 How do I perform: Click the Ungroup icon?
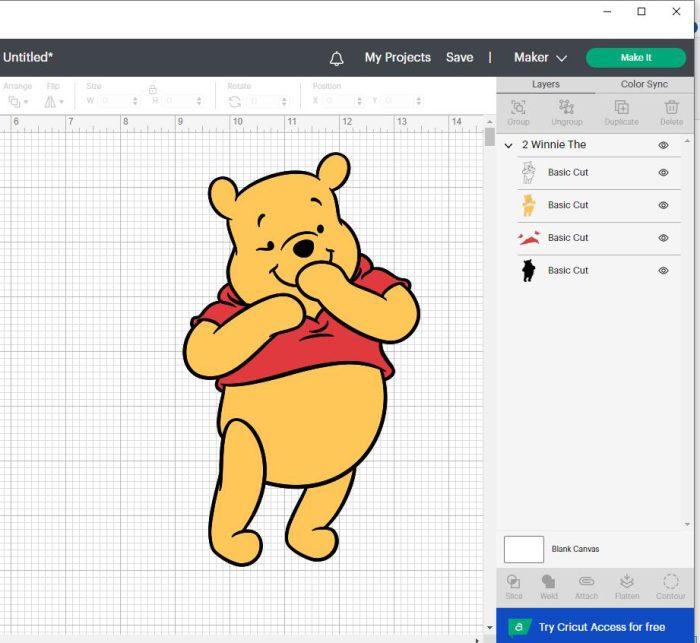[567, 108]
